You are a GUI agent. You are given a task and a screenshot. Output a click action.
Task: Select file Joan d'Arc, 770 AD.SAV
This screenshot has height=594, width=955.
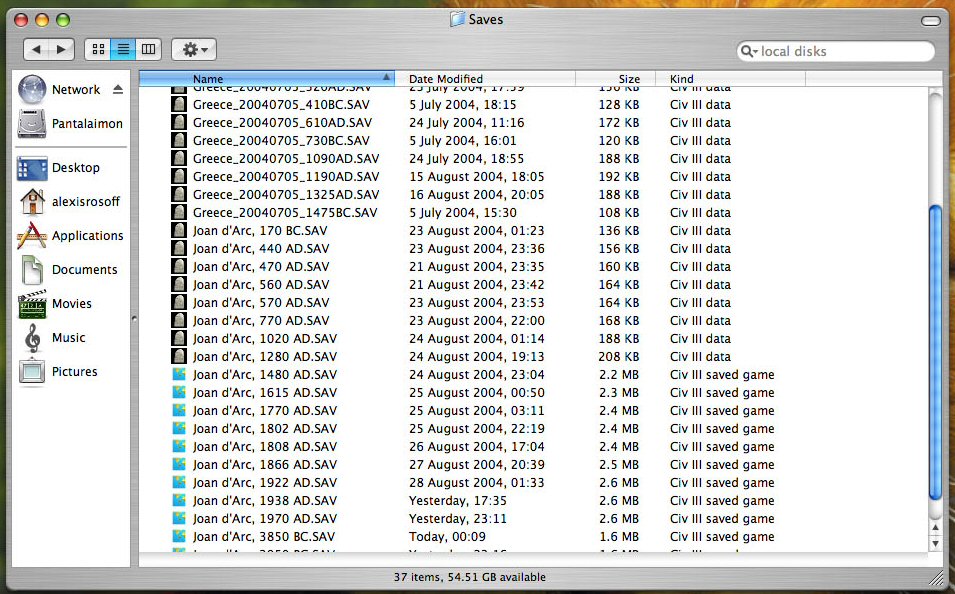[x=261, y=320]
